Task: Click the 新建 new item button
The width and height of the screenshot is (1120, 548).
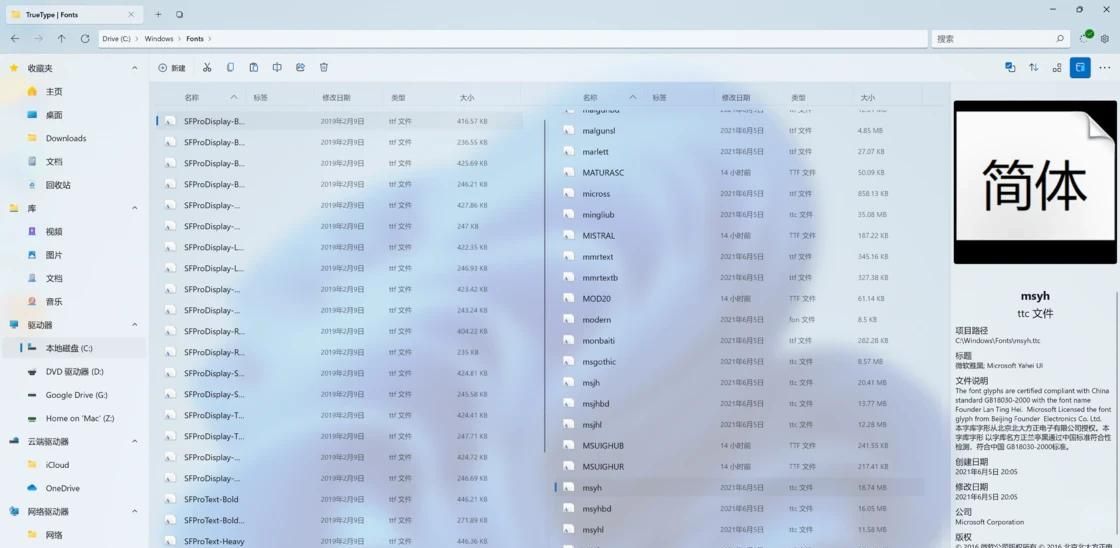Action: tap(172, 68)
